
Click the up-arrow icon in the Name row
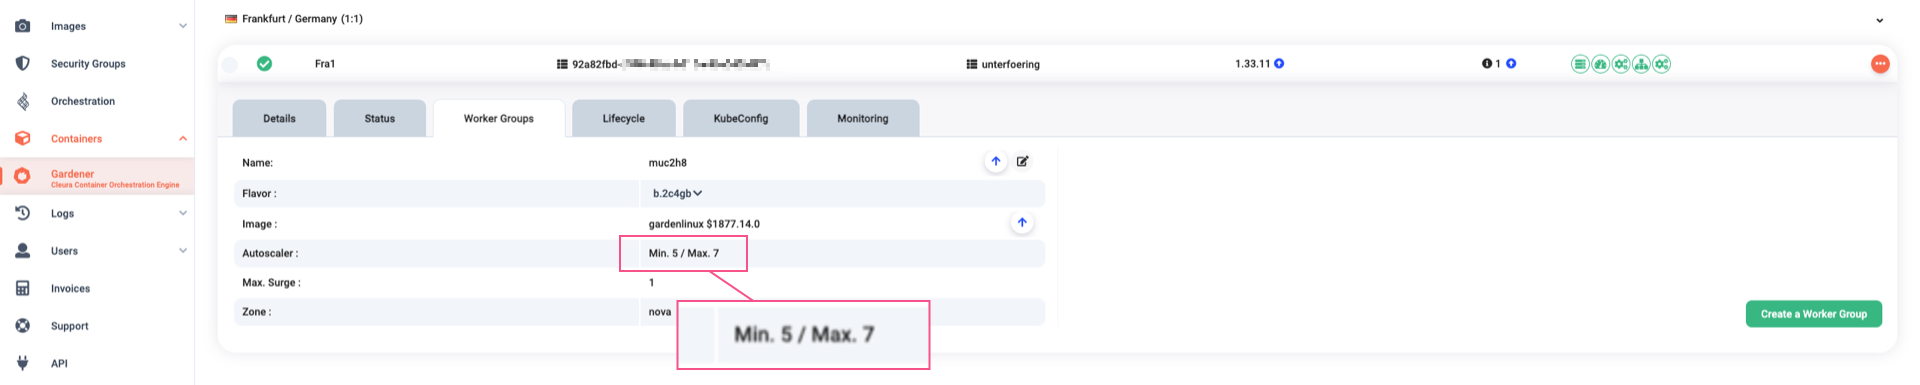tap(996, 161)
